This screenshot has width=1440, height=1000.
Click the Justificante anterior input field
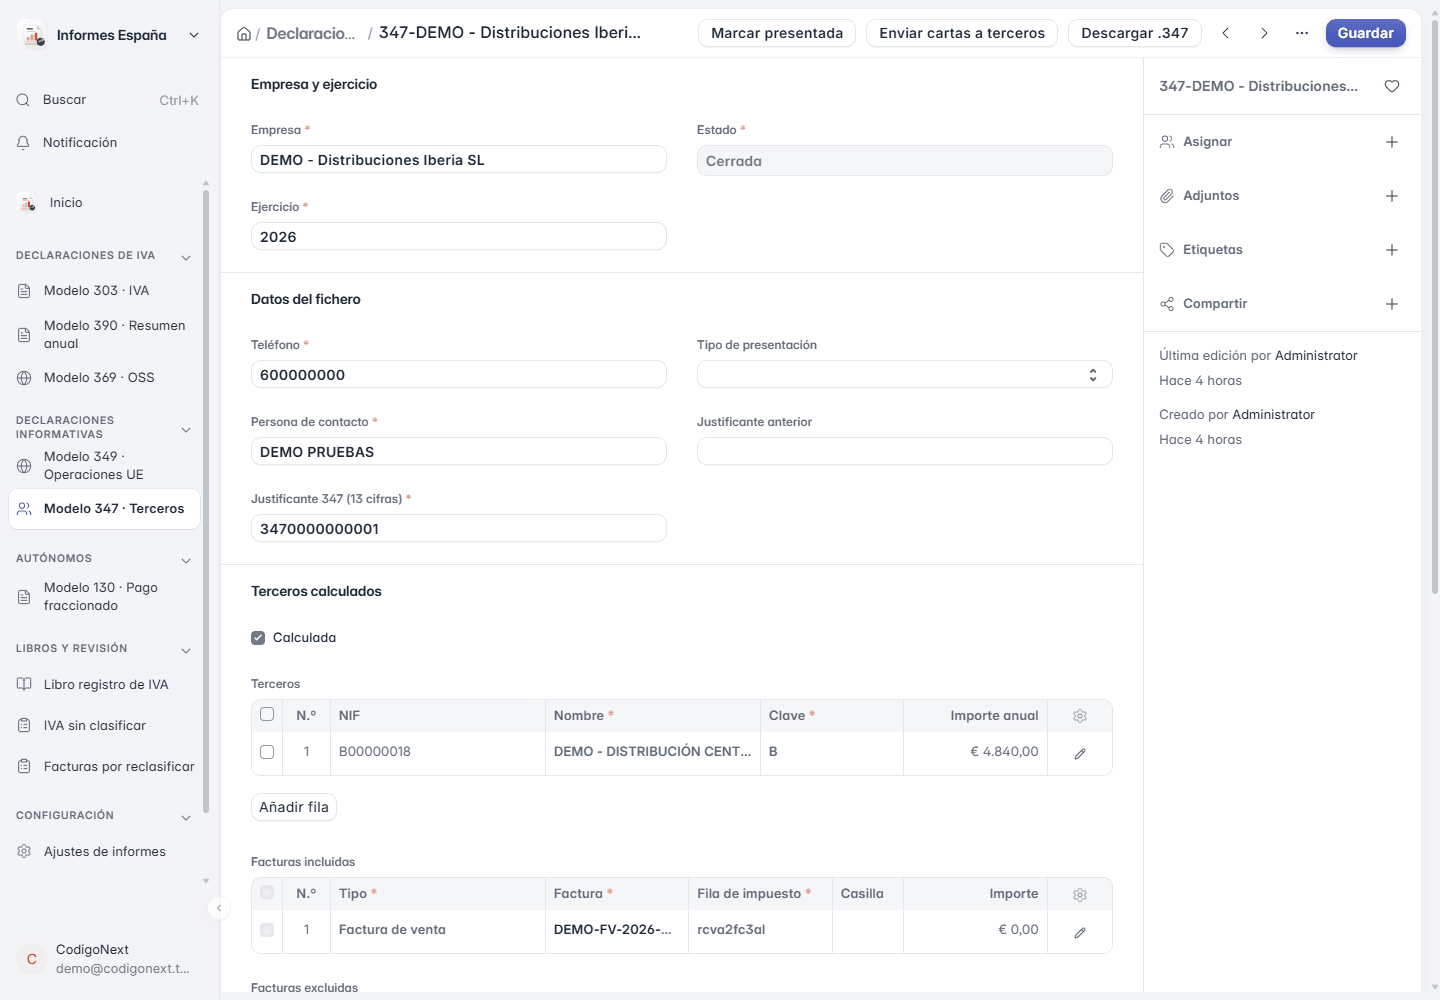(x=905, y=452)
